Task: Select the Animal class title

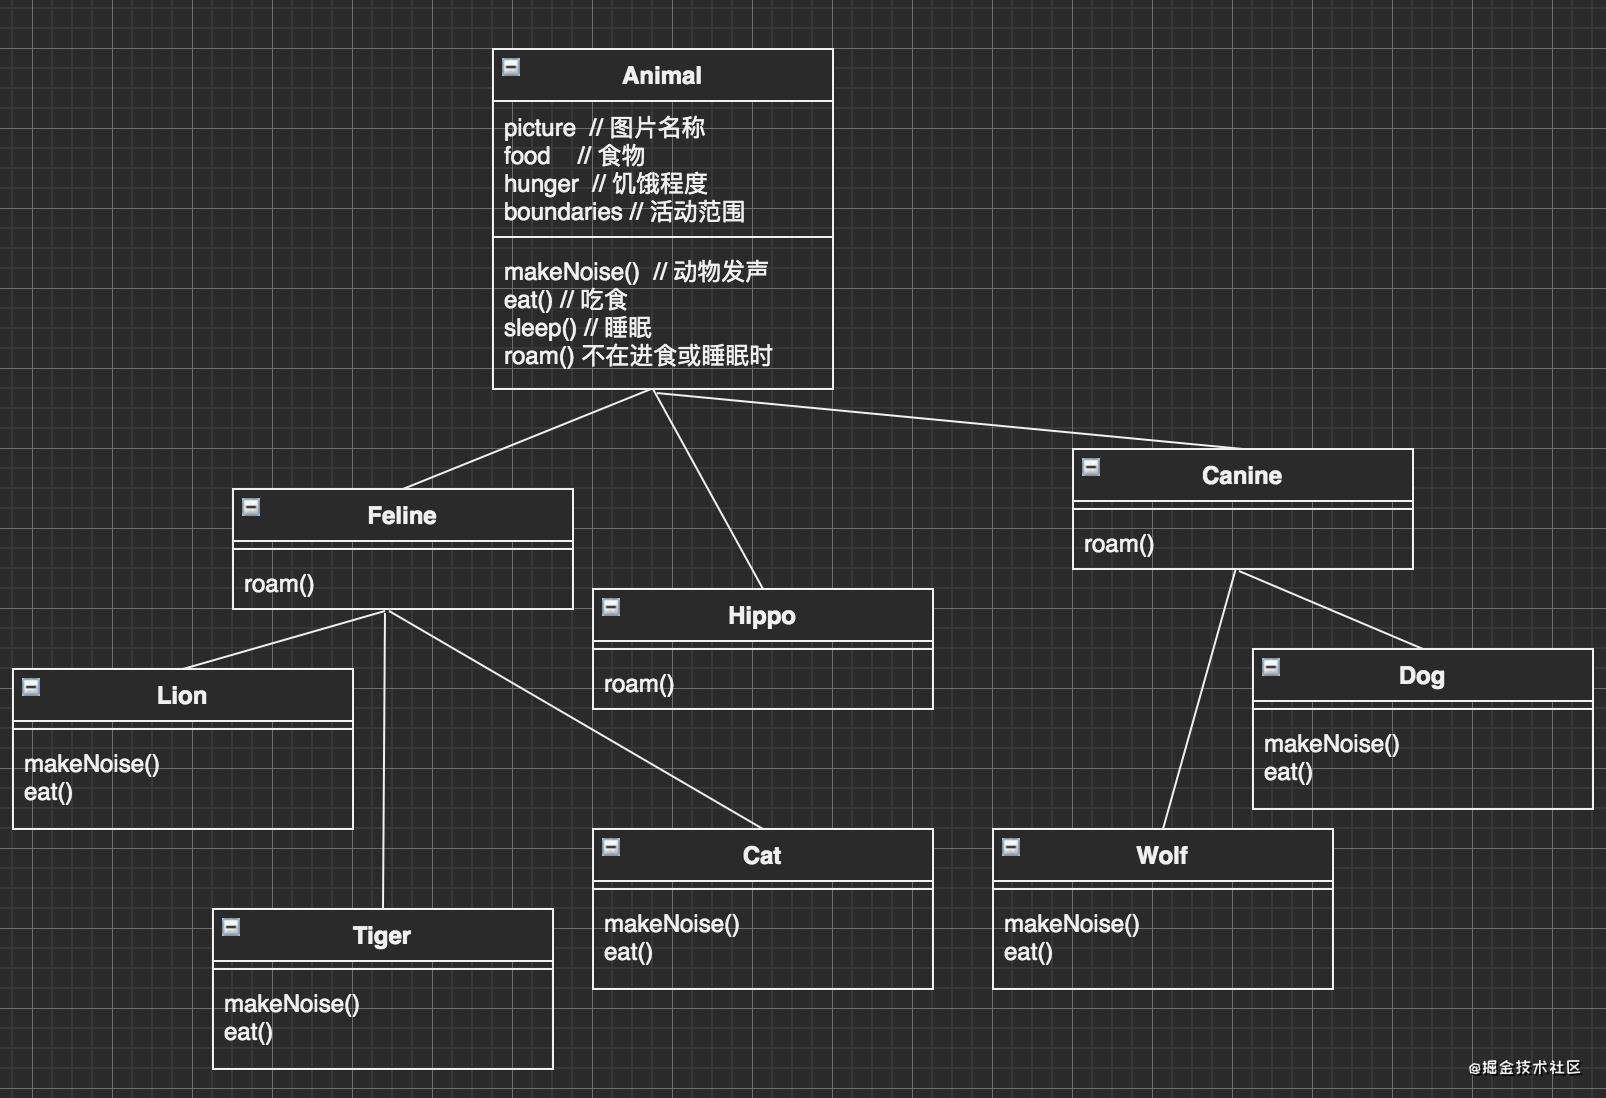Action: click(x=662, y=76)
